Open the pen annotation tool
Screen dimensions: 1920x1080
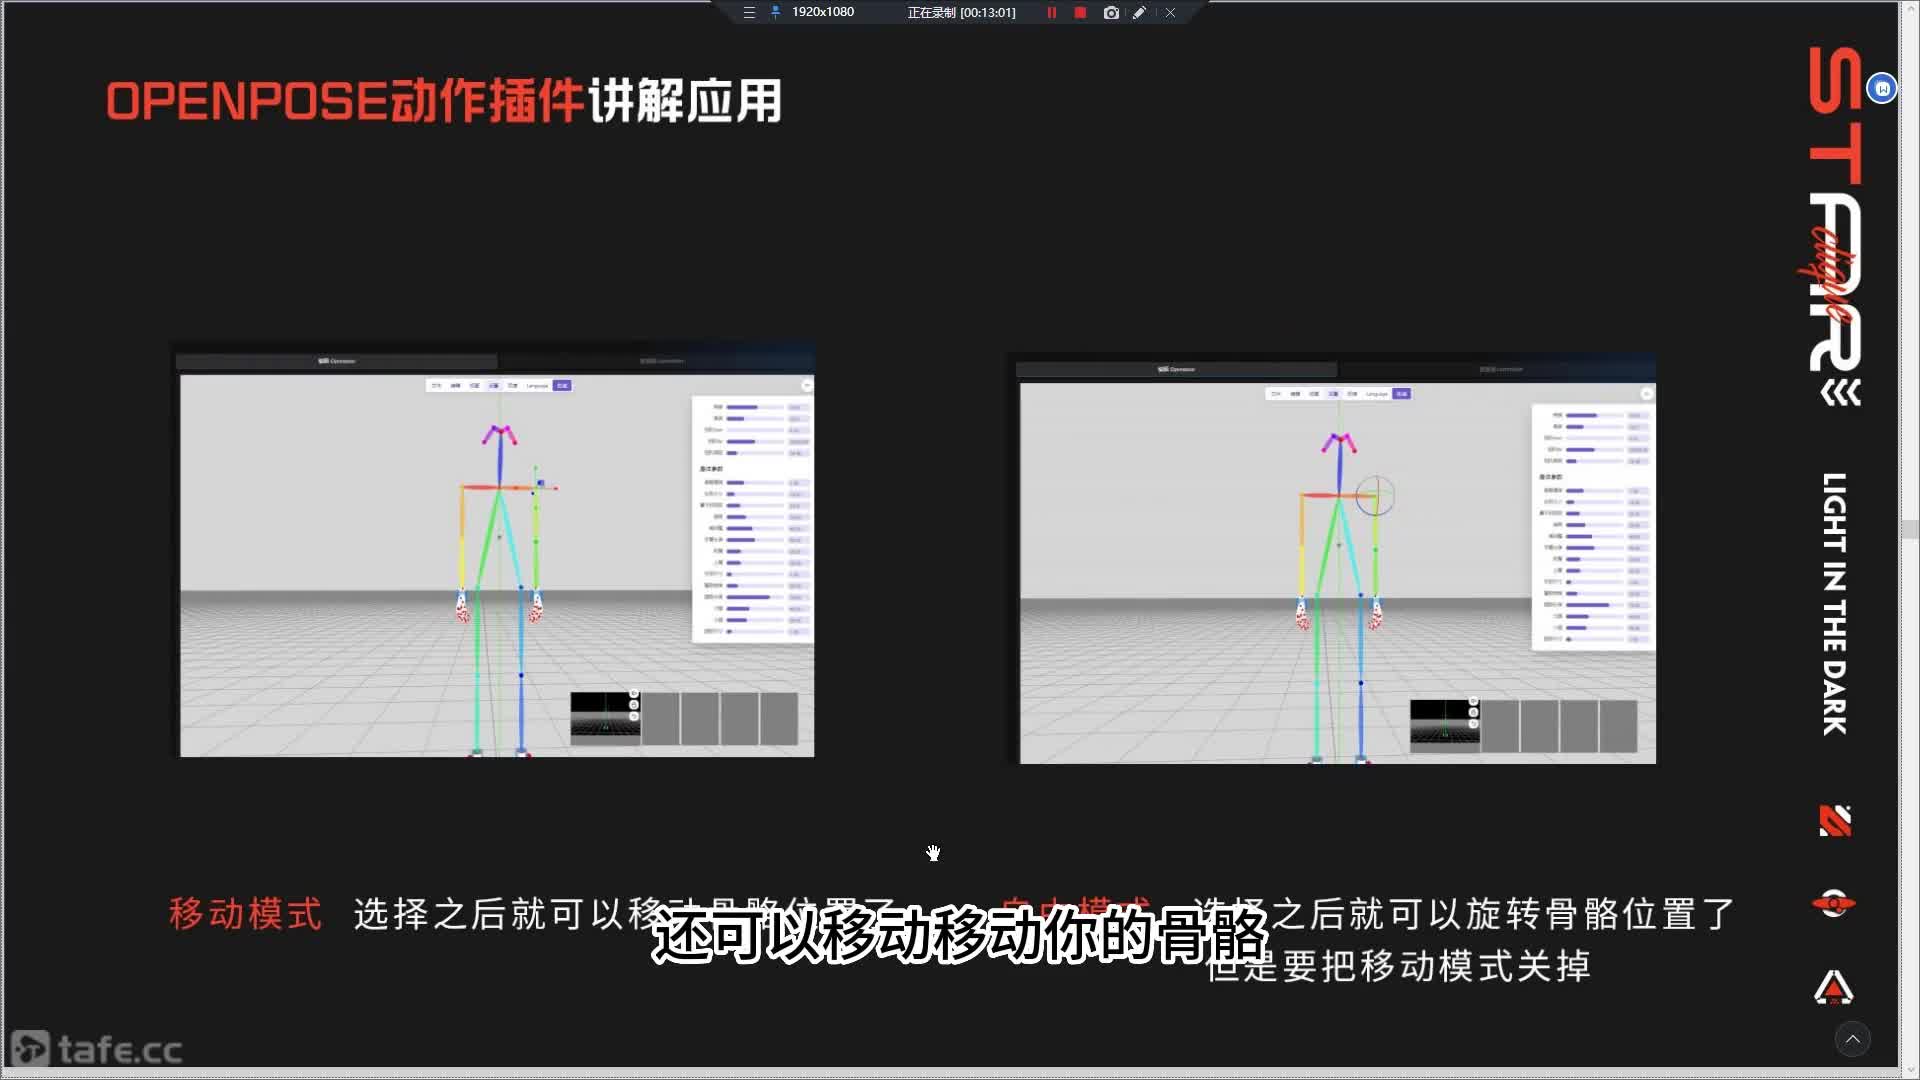[1139, 13]
